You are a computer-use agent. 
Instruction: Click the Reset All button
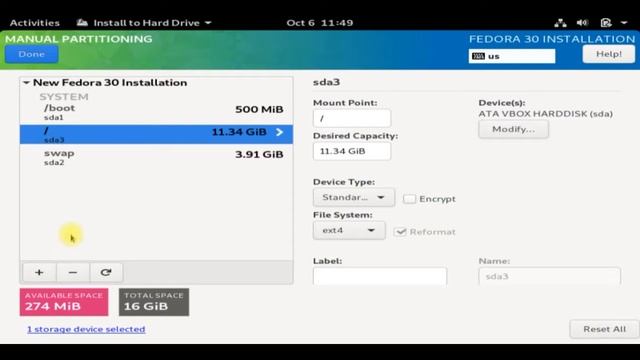[604, 329]
